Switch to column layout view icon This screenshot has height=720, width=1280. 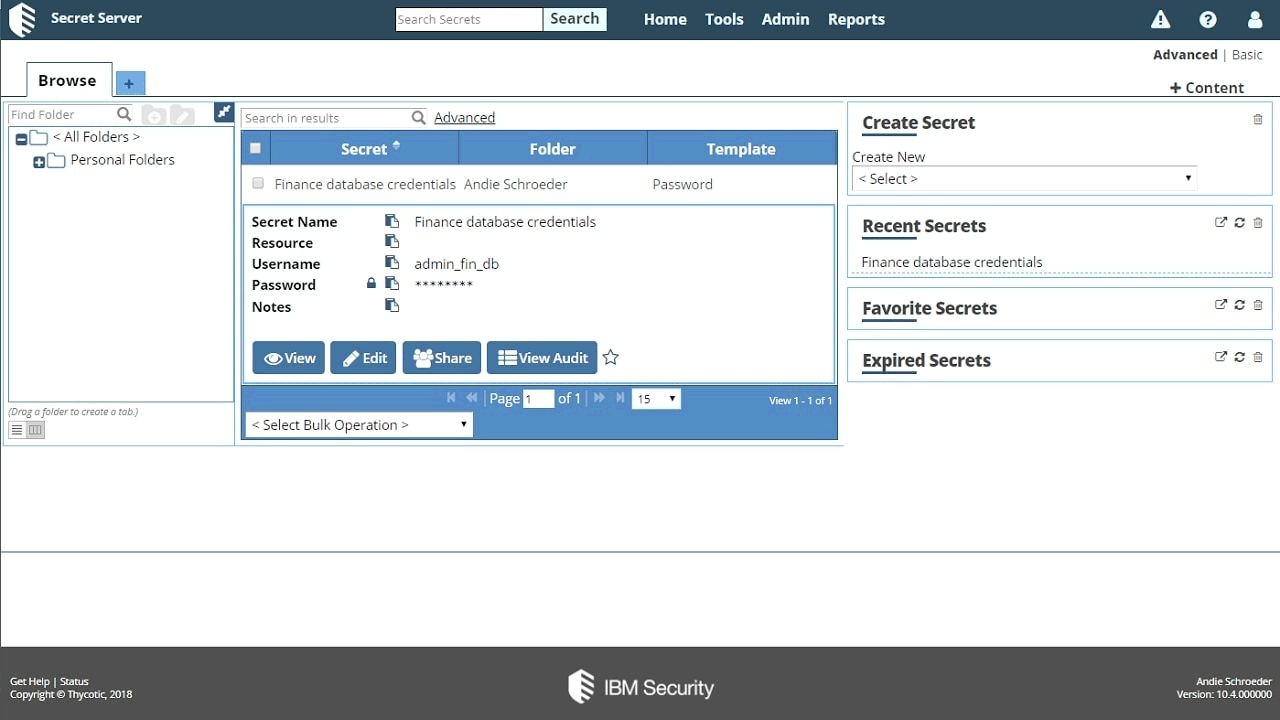[x=35, y=430]
